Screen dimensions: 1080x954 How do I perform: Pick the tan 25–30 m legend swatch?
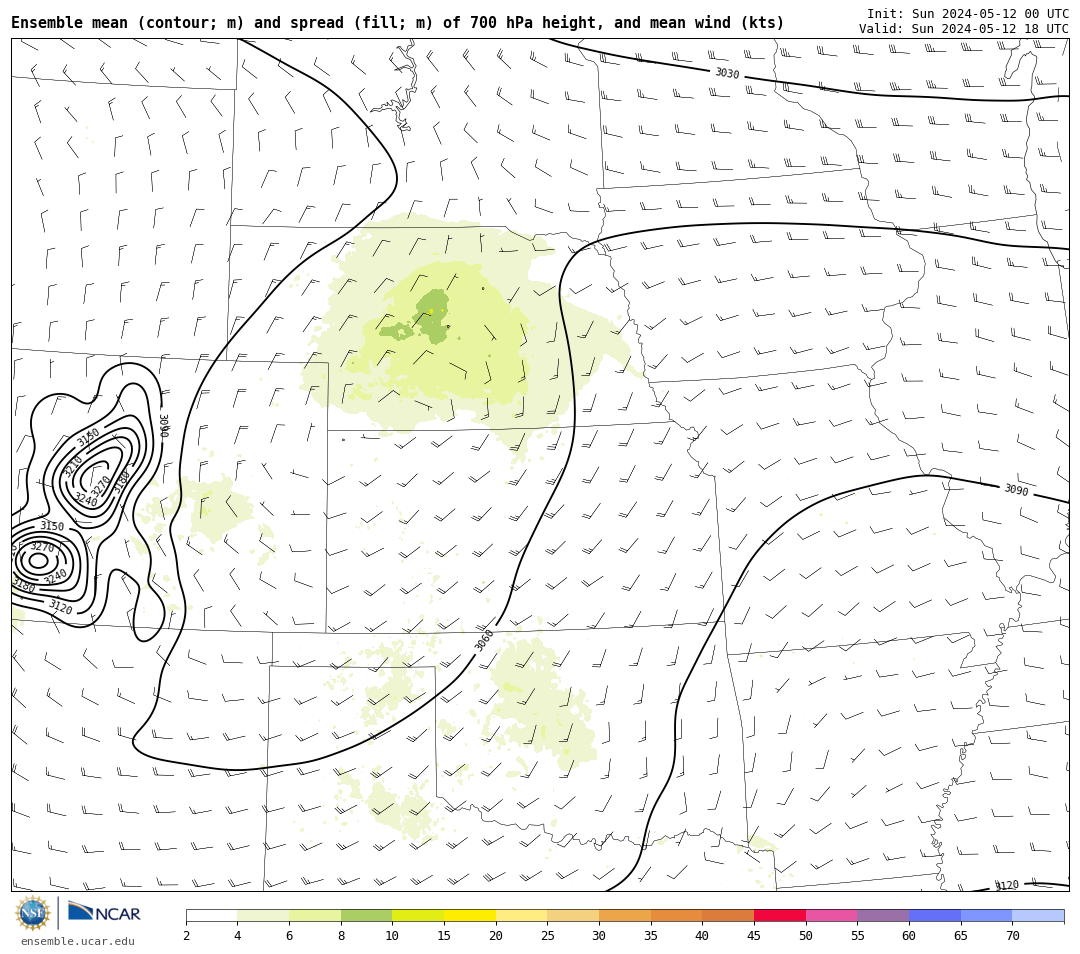coord(573,915)
